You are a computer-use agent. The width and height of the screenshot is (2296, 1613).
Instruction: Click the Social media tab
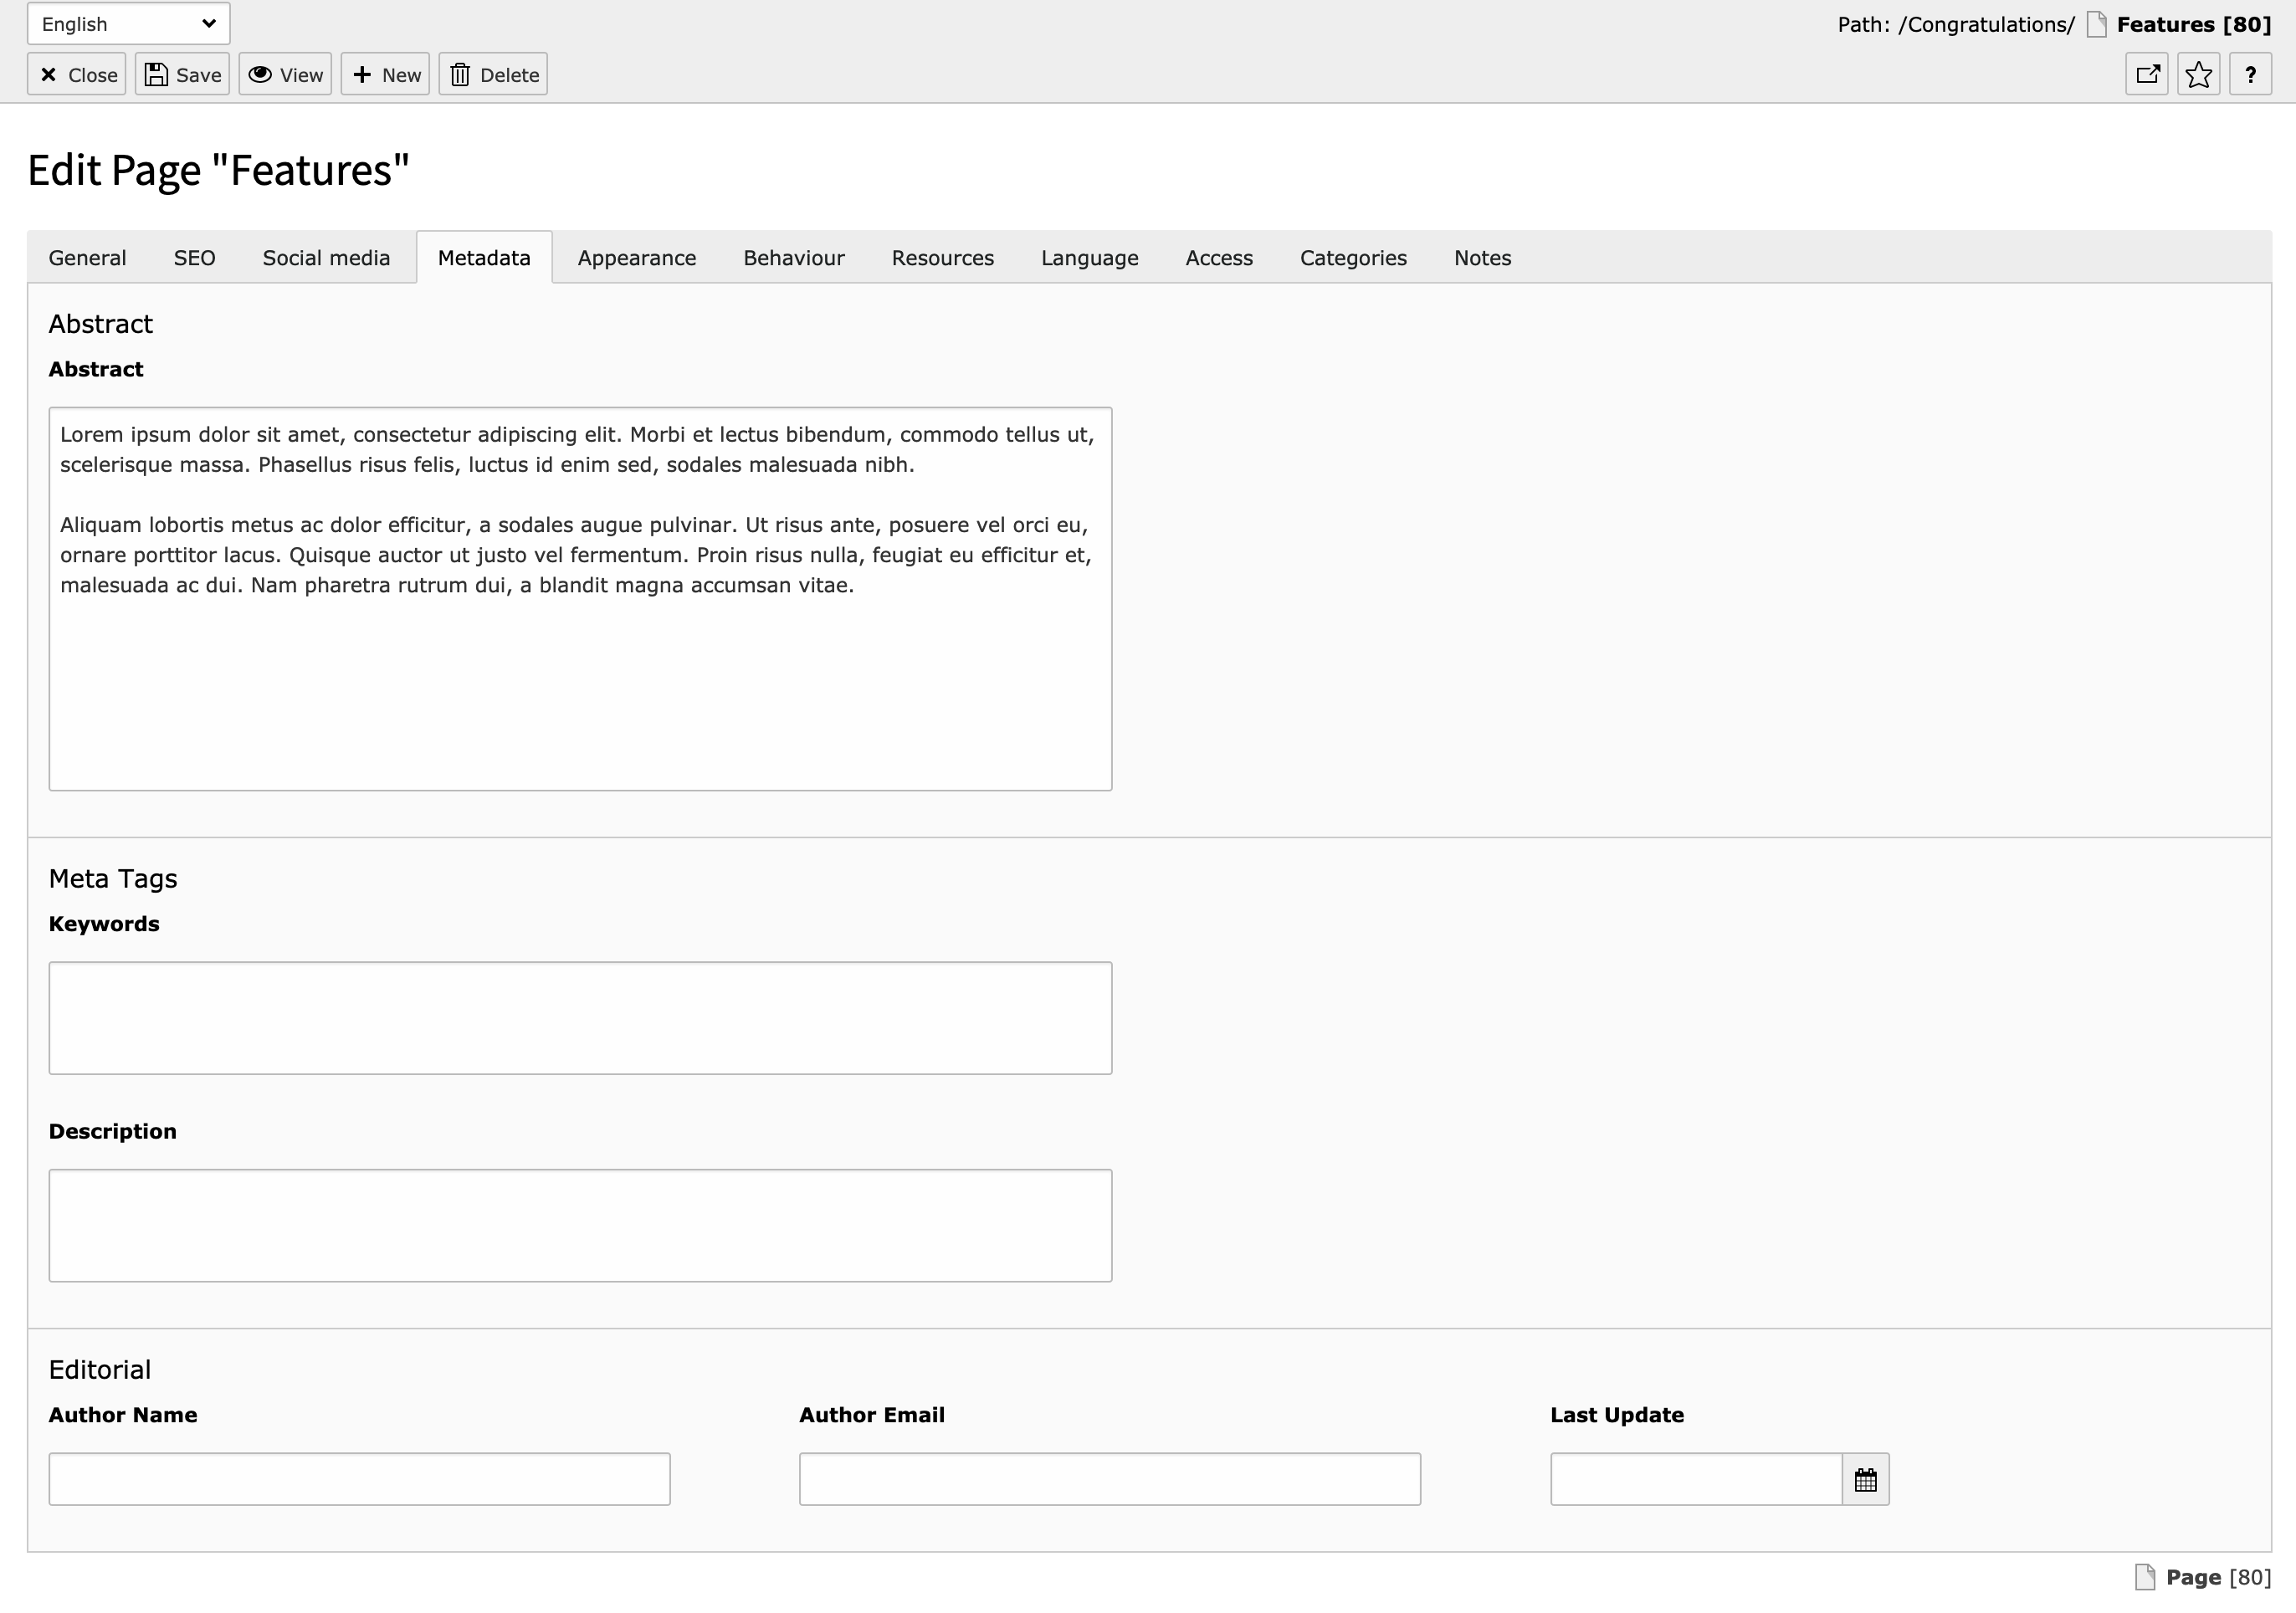326,257
